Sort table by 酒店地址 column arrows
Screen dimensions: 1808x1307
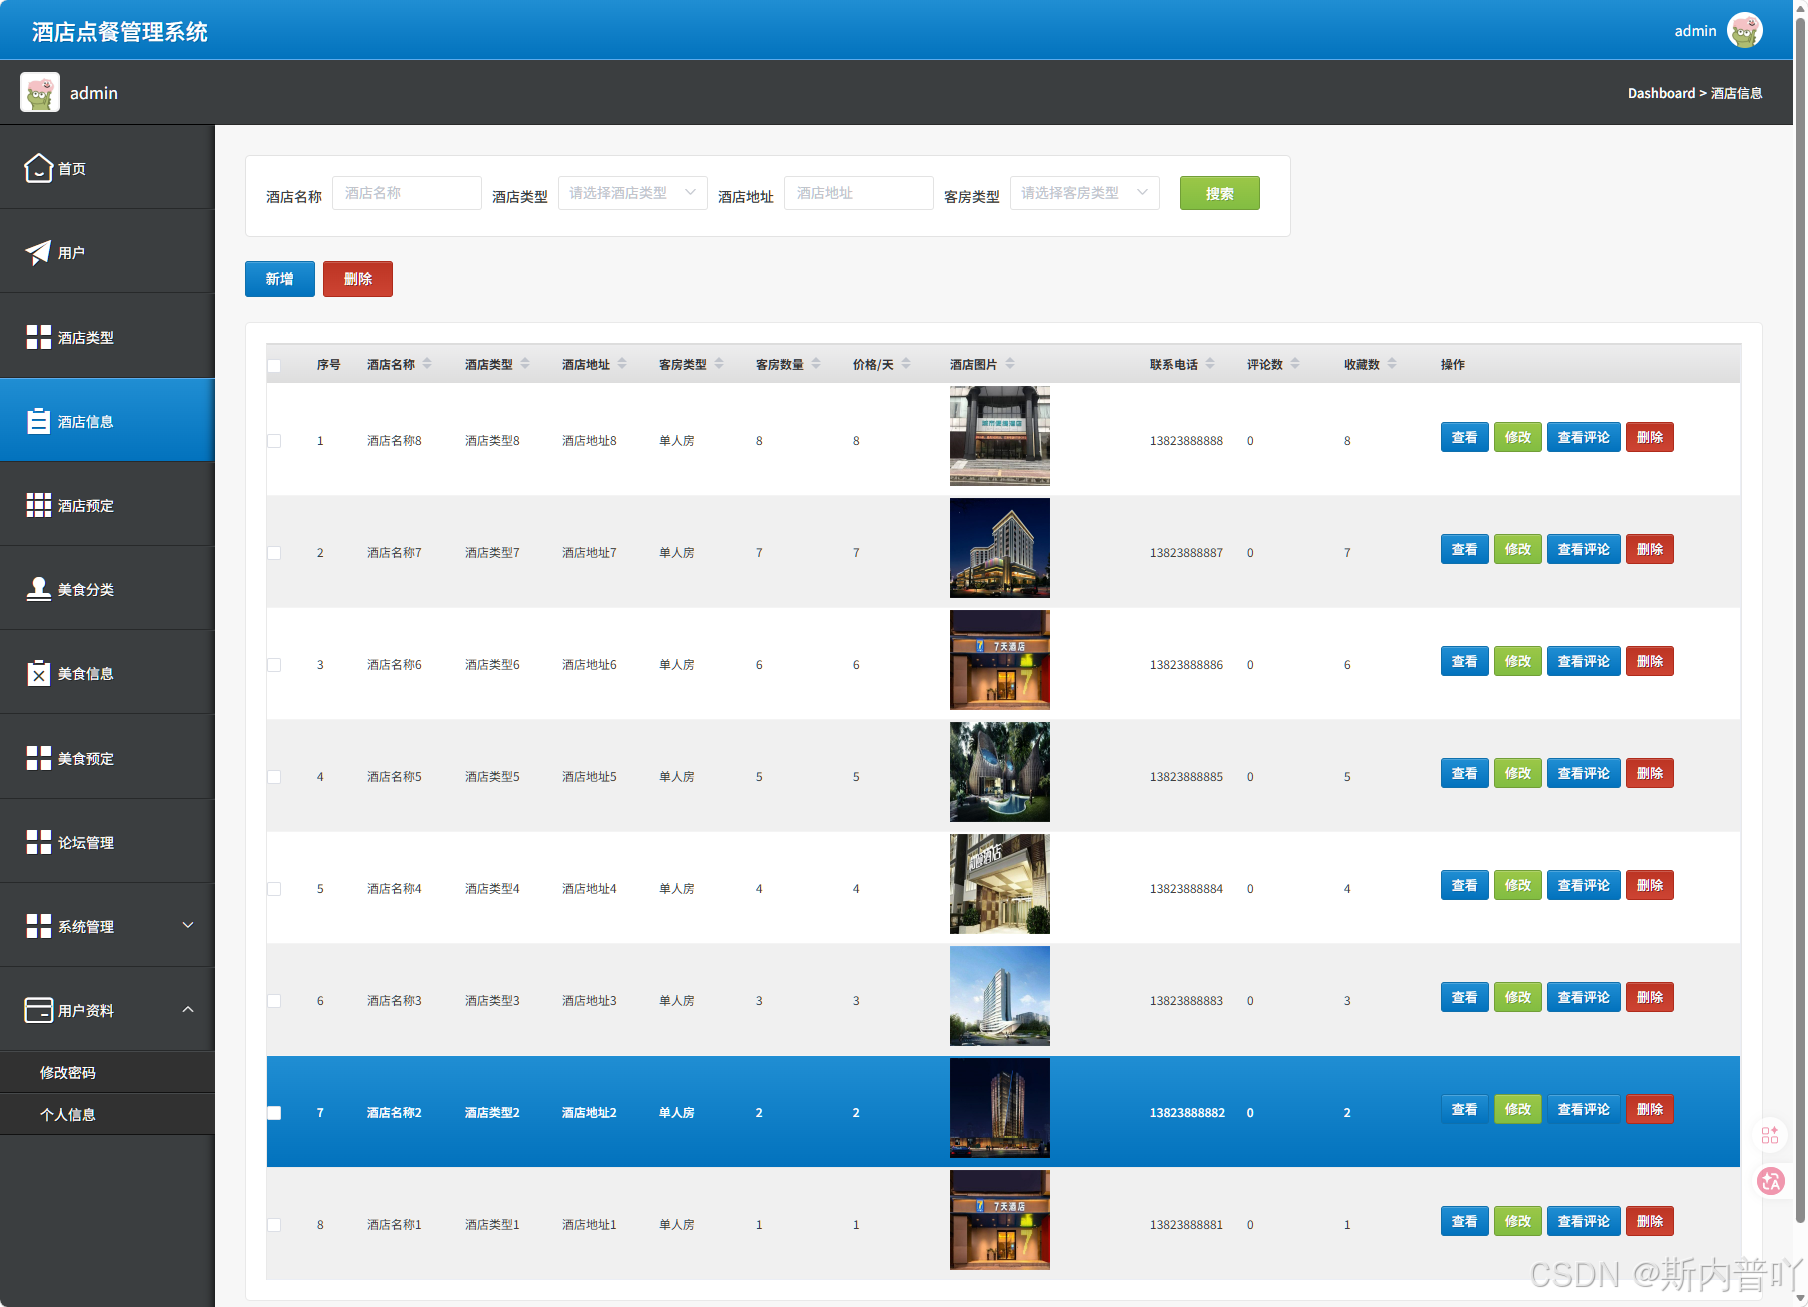pyautogui.click(x=622, y=364)
